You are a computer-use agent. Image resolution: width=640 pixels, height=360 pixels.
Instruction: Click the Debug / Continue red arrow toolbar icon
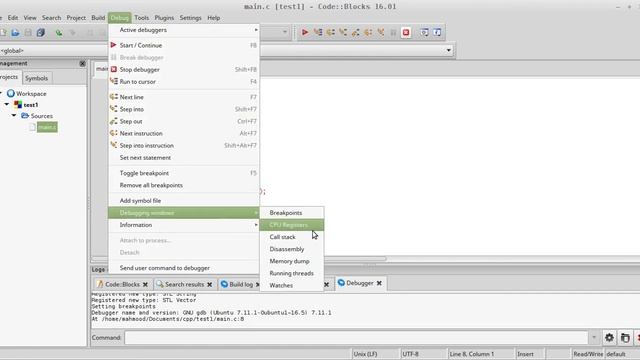[305, 32]
